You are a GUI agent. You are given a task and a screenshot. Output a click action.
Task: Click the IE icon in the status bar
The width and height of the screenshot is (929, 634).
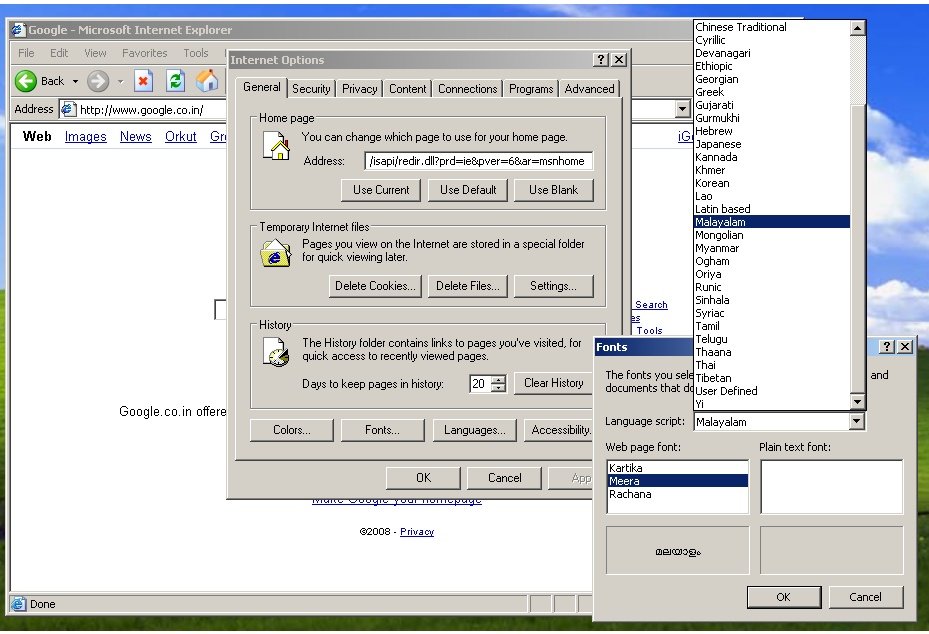[18, 604]
